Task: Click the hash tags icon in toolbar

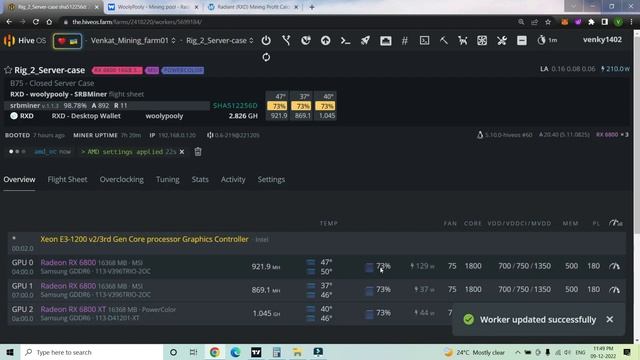Action: [404, 40]
